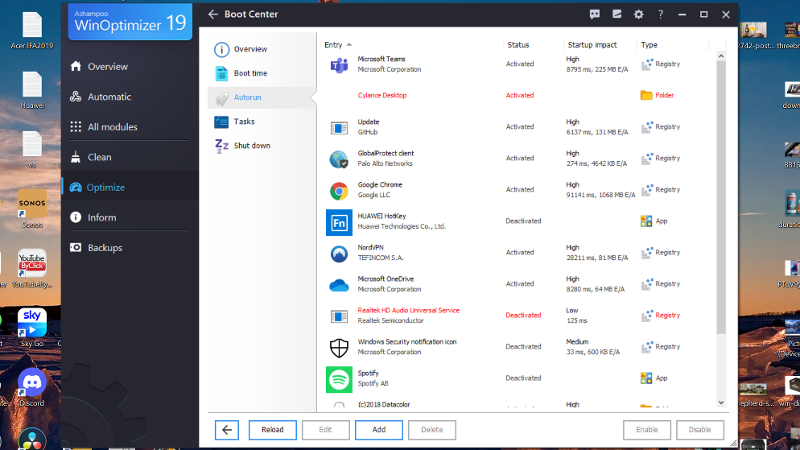
Task: Click the notes icon in title bar
Action: click(x=617, y=14)
